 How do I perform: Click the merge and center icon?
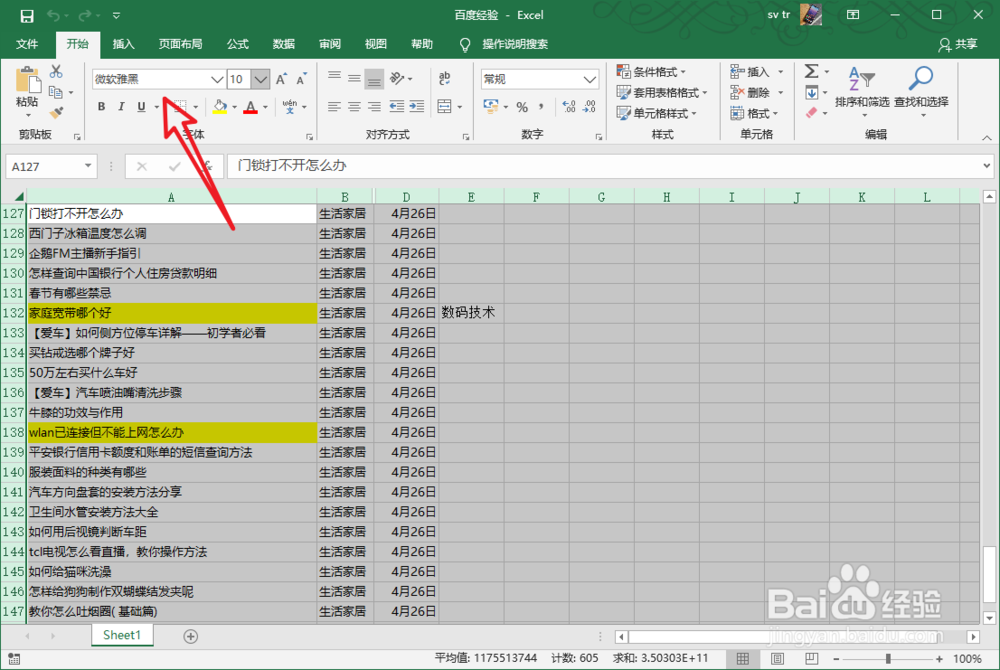tap(445, 106)
